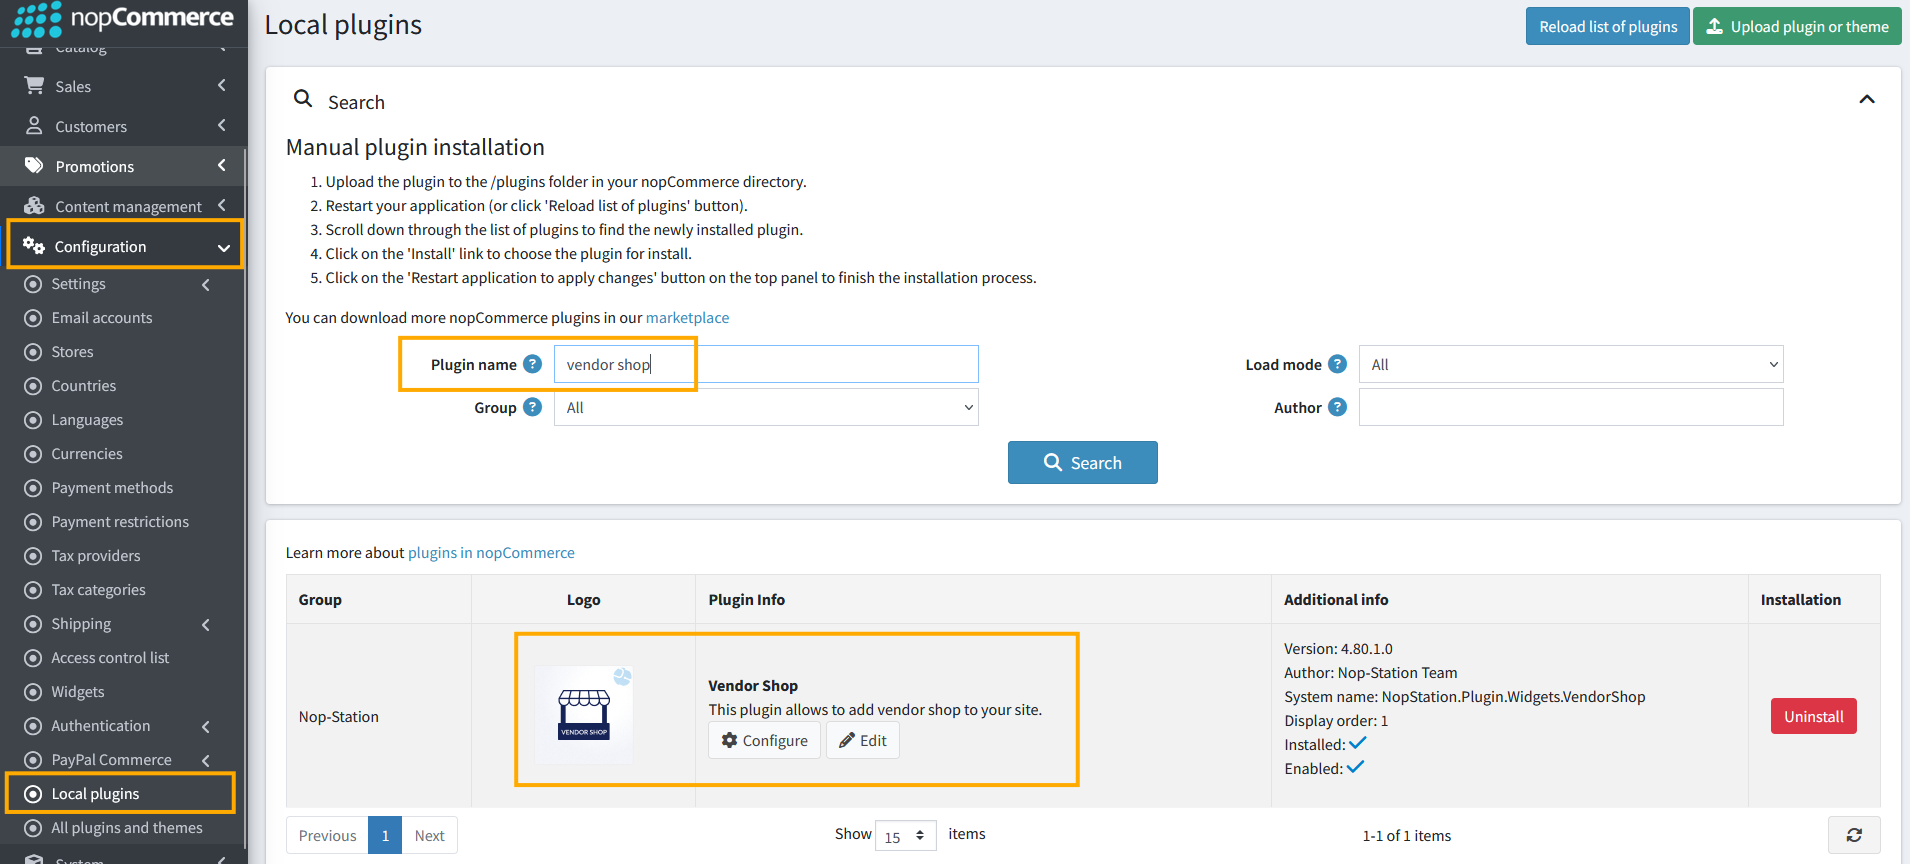This screenshot has height=864, width=1910.
Task: Click 'Version: 4.80.1.0' text
Action: pyautogui.click(x=1338, y=648)
